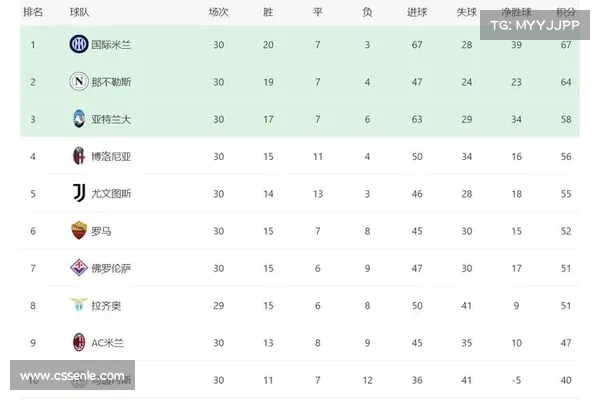This screenshot has height=400, width=600.
Task: Click the Bologna club crest
Action: tap(79, 156)
